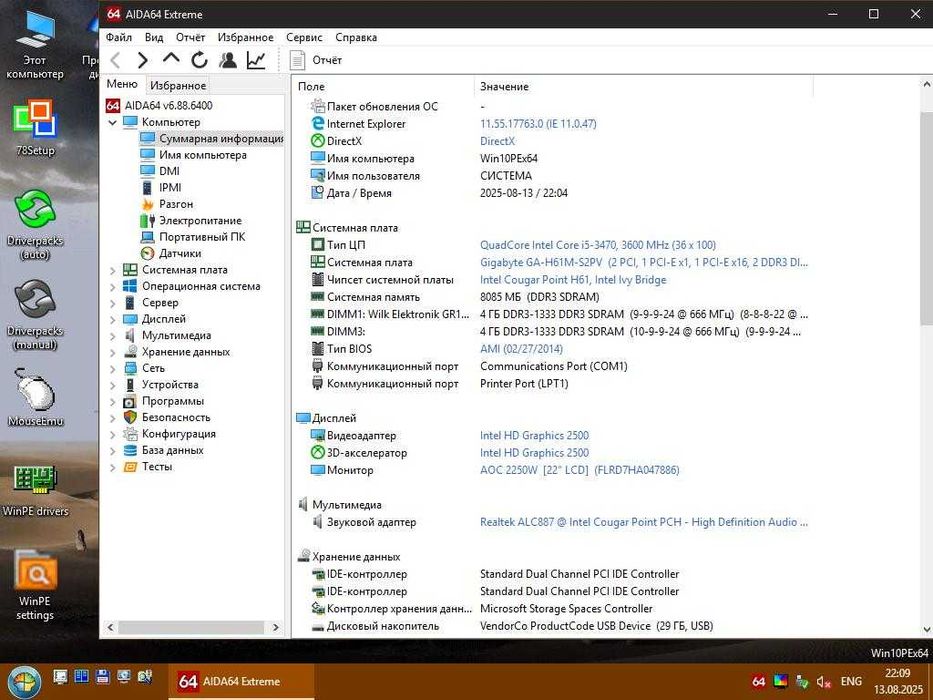Open the WinPE drivers desktop icon

35,490
